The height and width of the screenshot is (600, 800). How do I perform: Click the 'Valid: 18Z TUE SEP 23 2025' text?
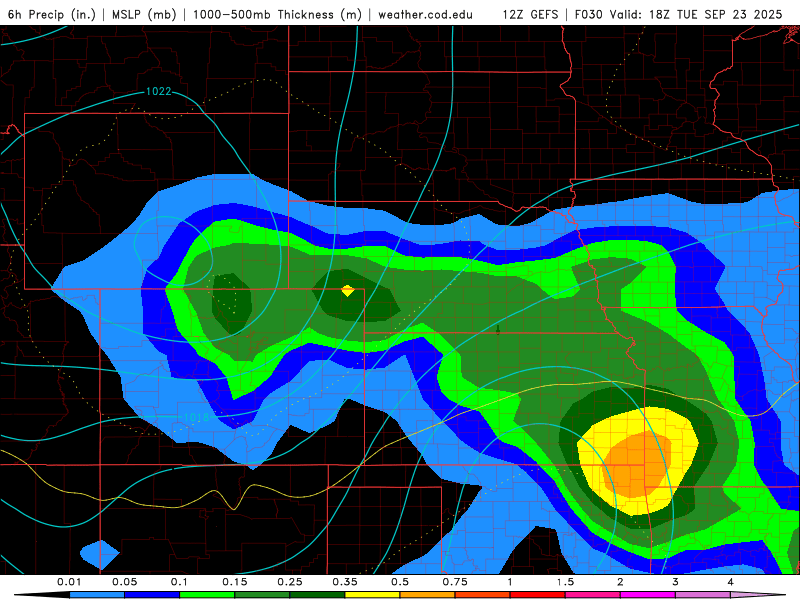pyautogui.click(x=696, y=15)
